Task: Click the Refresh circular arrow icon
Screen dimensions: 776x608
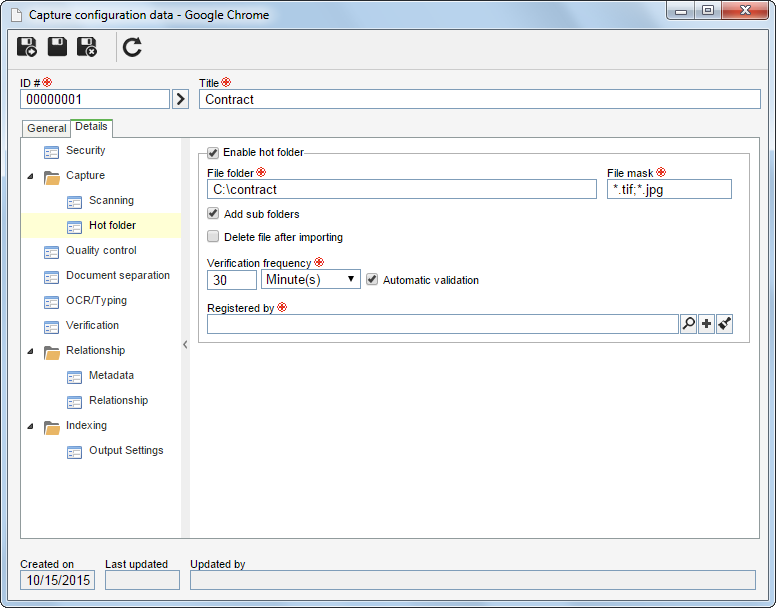Action: tap(132, 47)
